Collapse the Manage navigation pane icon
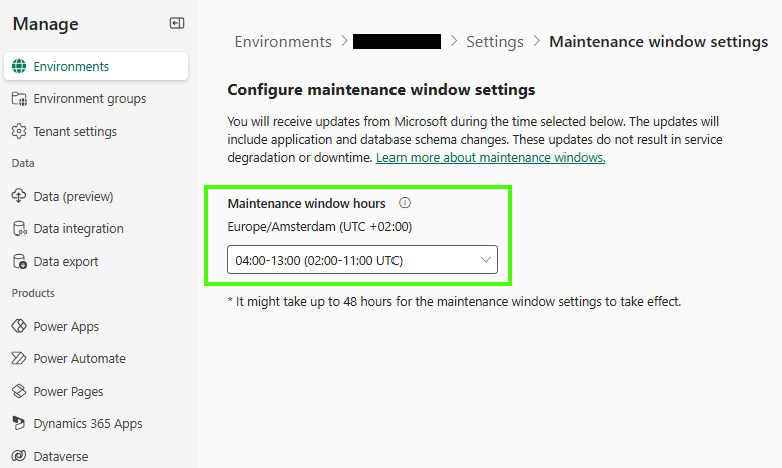The width and height of the screenshot is (782, 468). click(177, 23)
